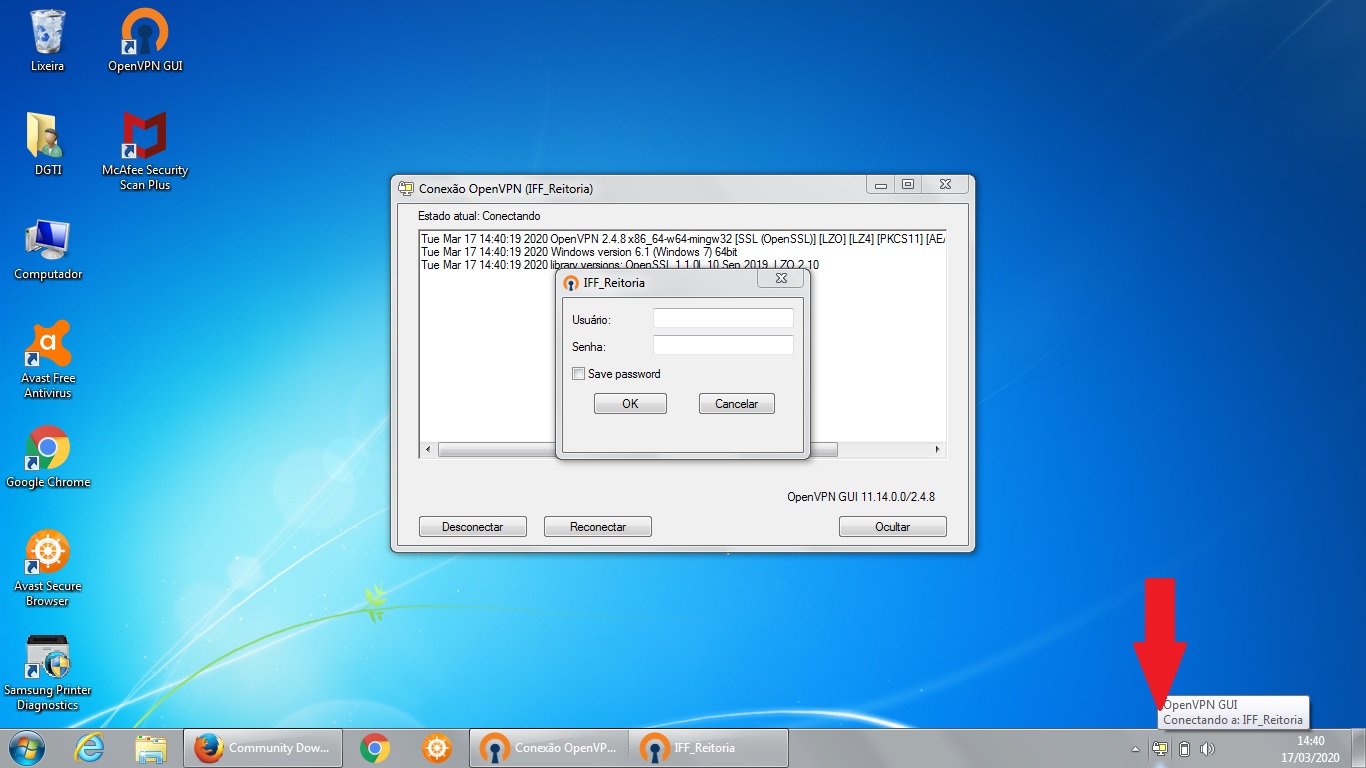The image size is (1366, 768).
Task: Select Google Chrome desktop shortcut
Action: coord(47,458)
